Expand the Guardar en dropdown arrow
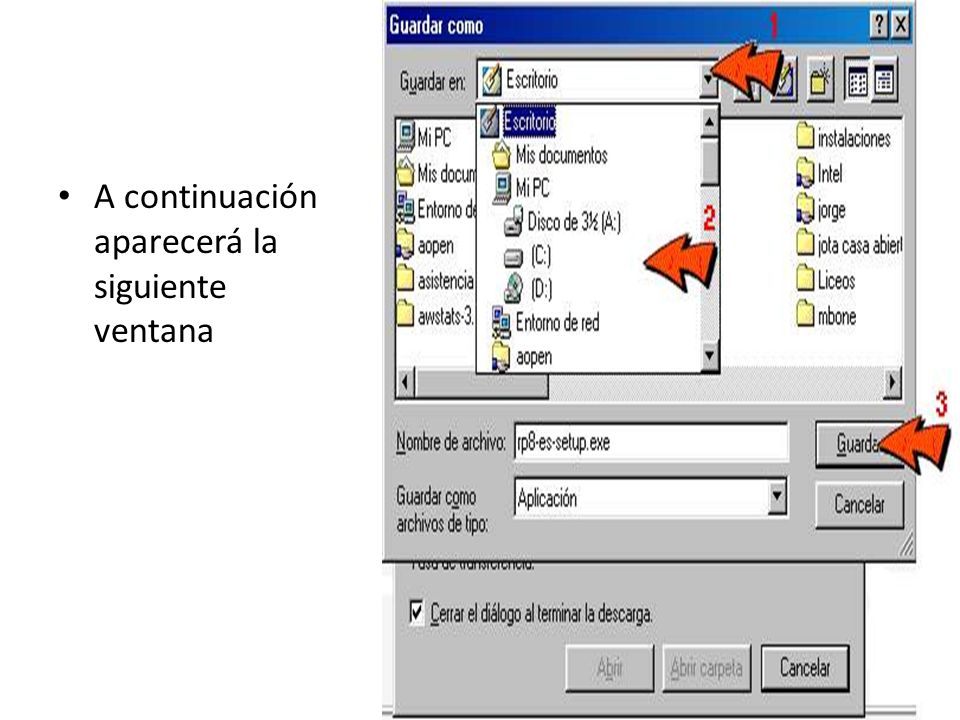This screenshot has width=960, height=720. [x=708, y=80]
